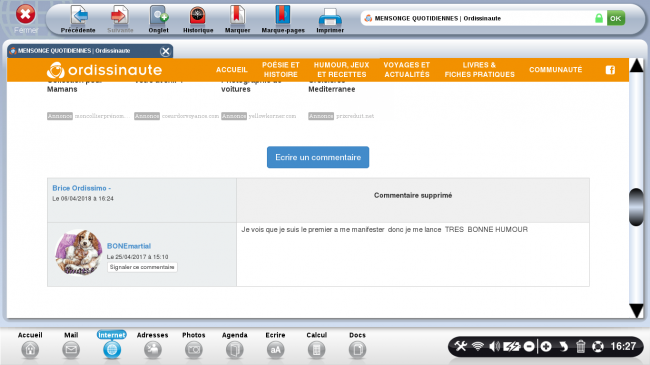Click the undo curved arrow icon
This screenshot has height=365, width=650.
563,346
